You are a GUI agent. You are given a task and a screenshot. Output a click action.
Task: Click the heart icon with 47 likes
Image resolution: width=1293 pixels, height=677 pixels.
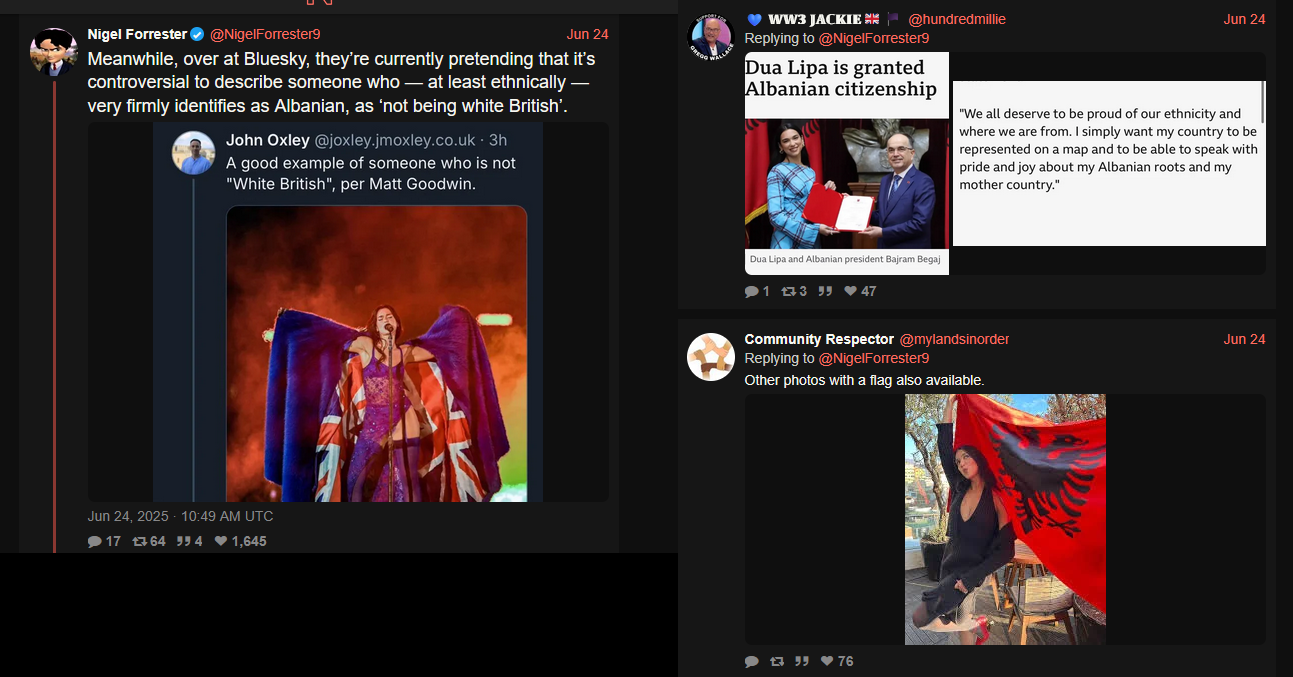(851, 291)
